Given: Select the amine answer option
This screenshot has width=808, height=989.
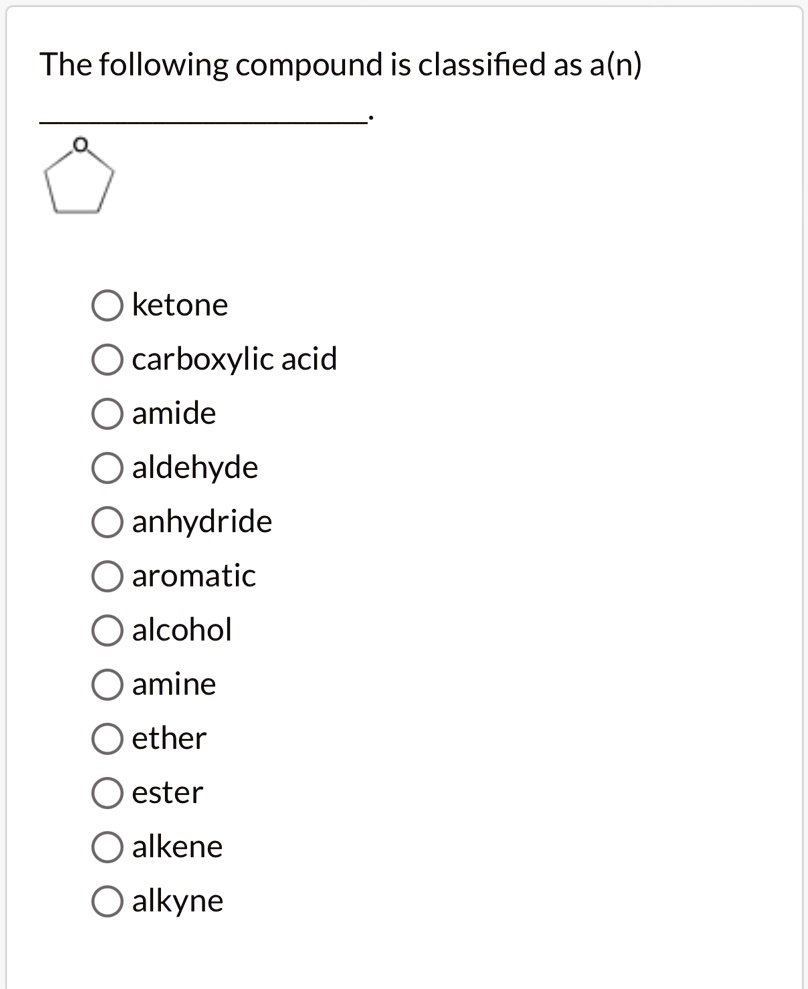Looking at the screenshot, I should tap(107, 684).
